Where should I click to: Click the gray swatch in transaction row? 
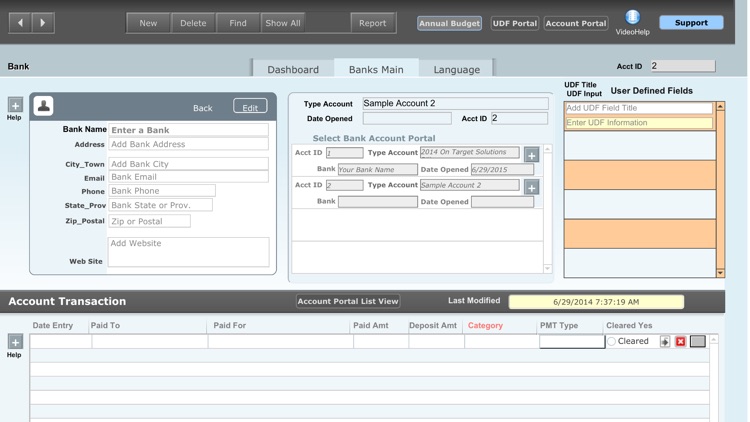tap(698, 342)
